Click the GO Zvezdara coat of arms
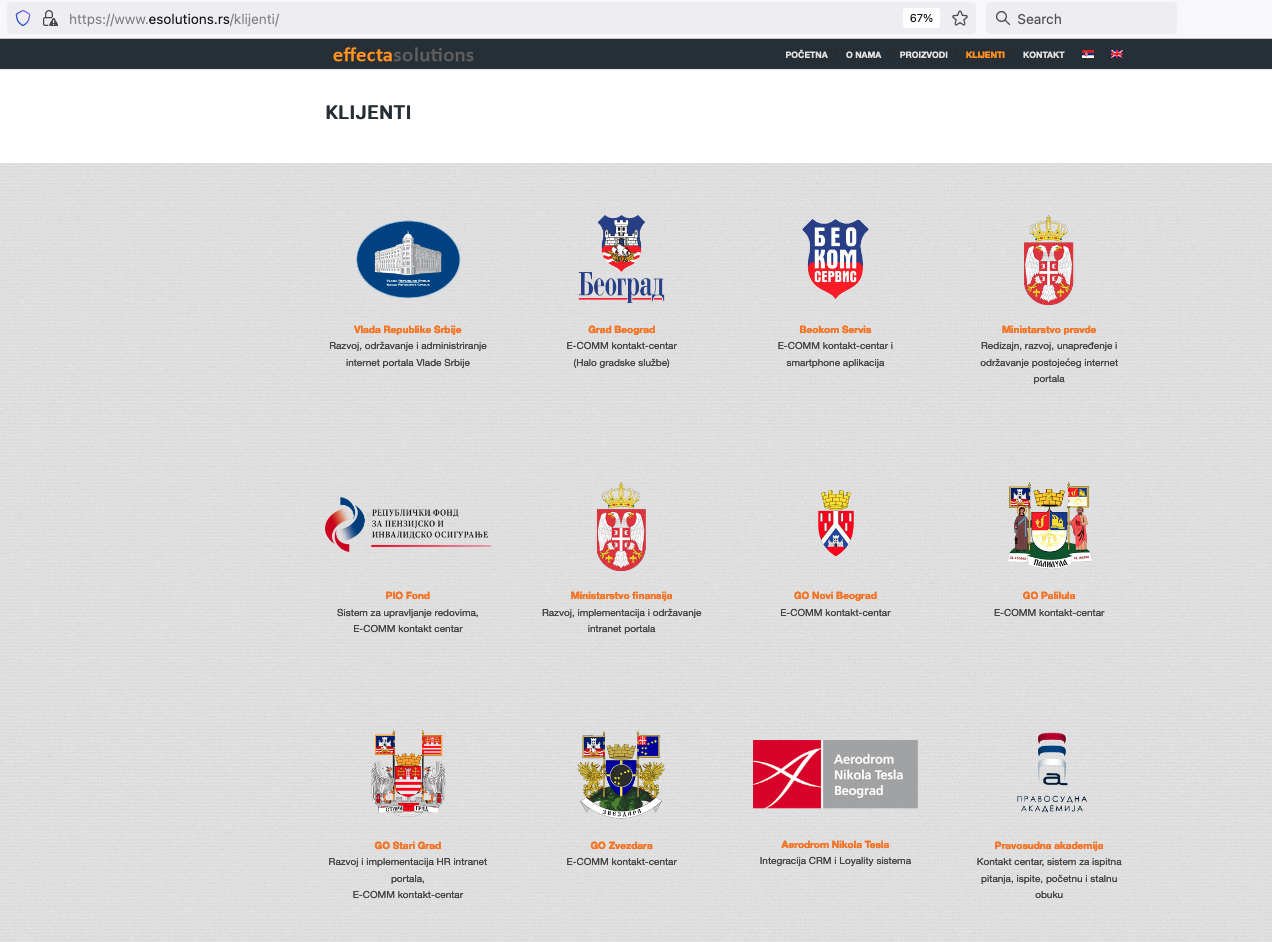1272x942 pixels. click(621, 775)
